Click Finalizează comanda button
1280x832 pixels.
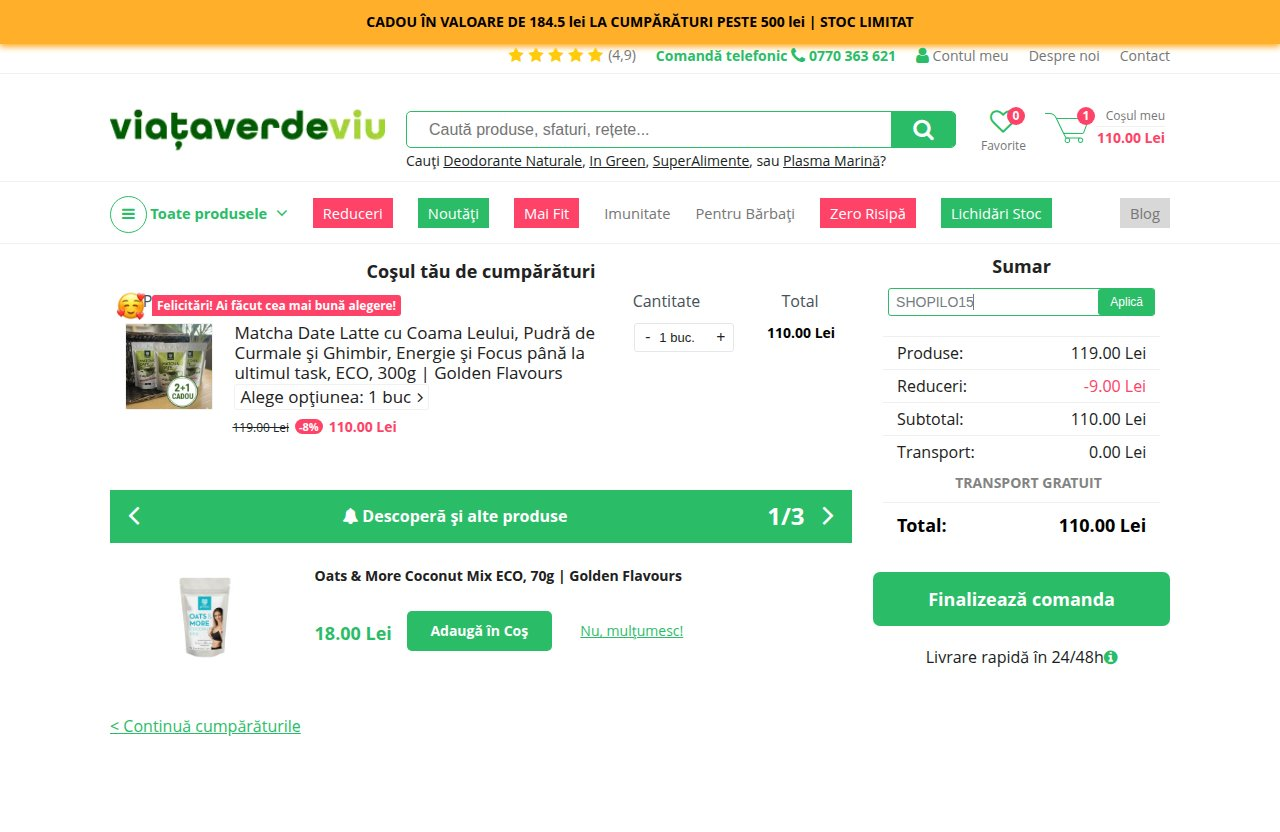[x=1021, y=599]
